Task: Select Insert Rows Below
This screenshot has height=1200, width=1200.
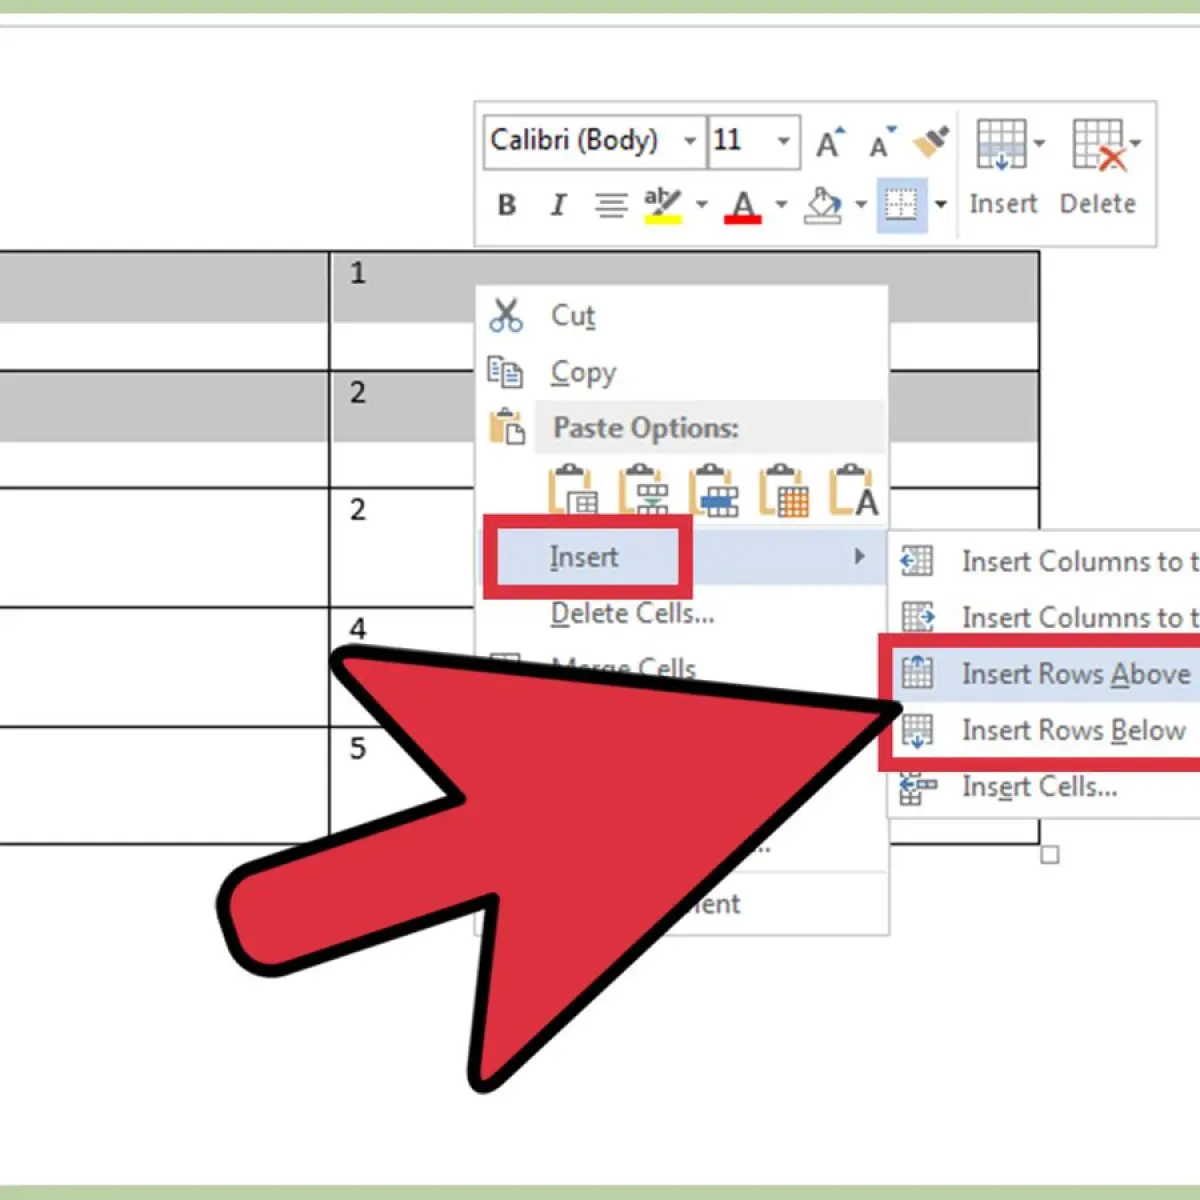Action: (x=1045, y=730)
